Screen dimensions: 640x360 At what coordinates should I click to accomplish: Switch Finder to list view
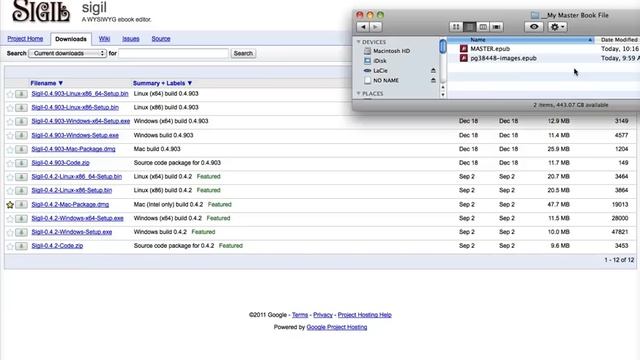pyautogui.click(x=469, y=27)
